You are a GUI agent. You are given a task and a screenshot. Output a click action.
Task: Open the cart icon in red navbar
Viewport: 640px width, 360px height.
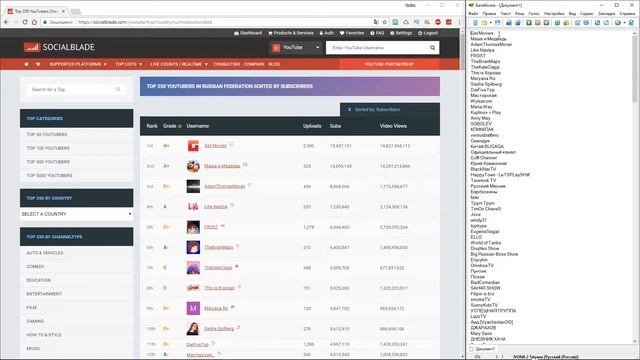click(38, 64)
